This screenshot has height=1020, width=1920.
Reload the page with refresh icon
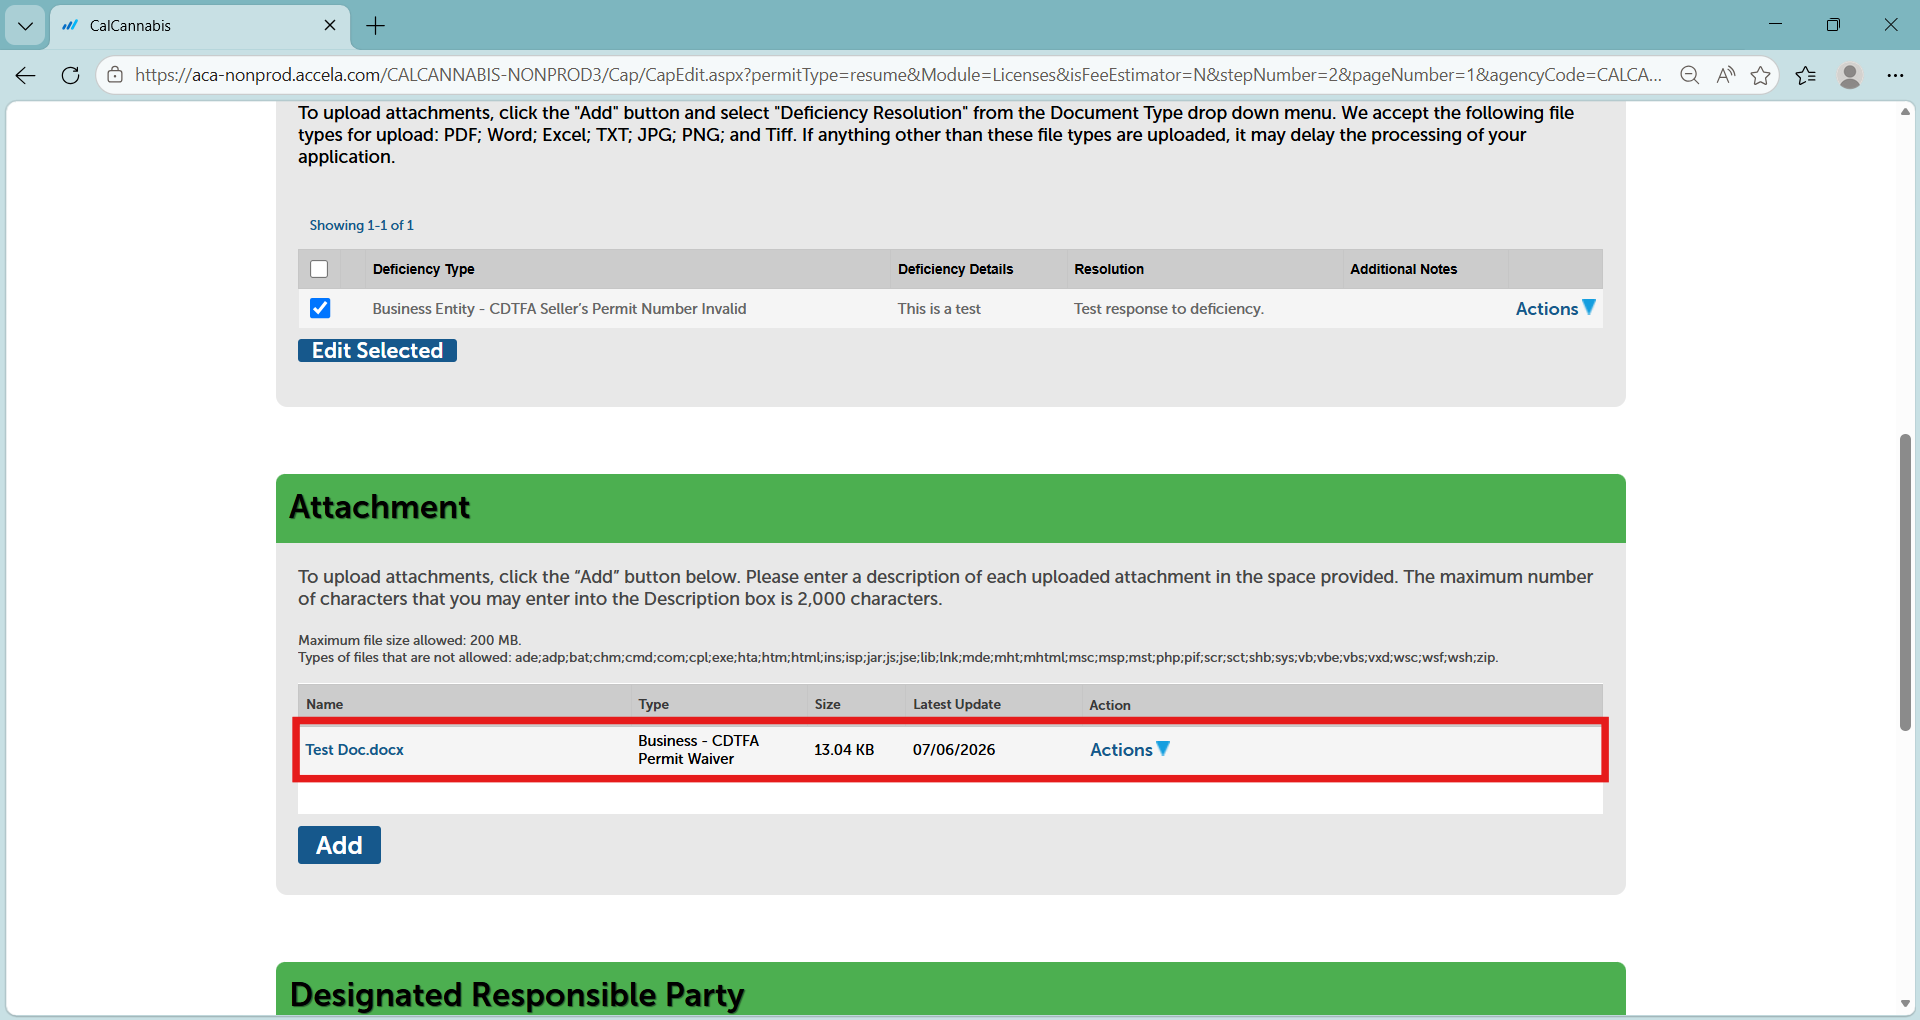click(x=70, y=75)
